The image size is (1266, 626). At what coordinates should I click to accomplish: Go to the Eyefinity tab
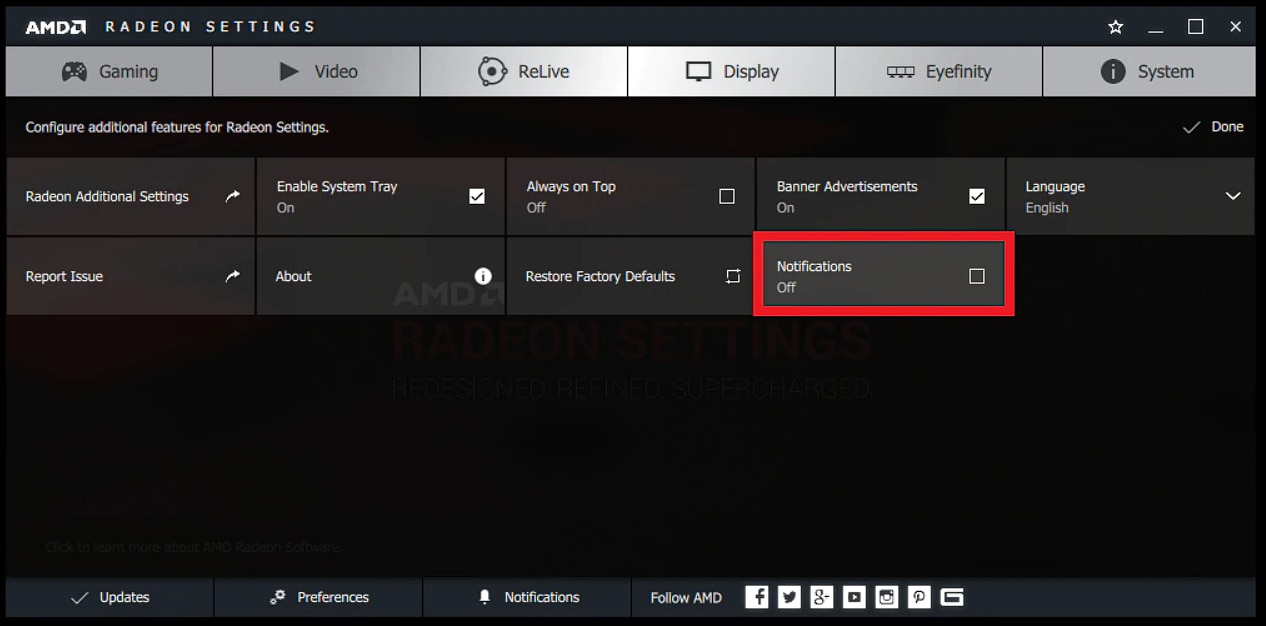click(x=938, y=71)
